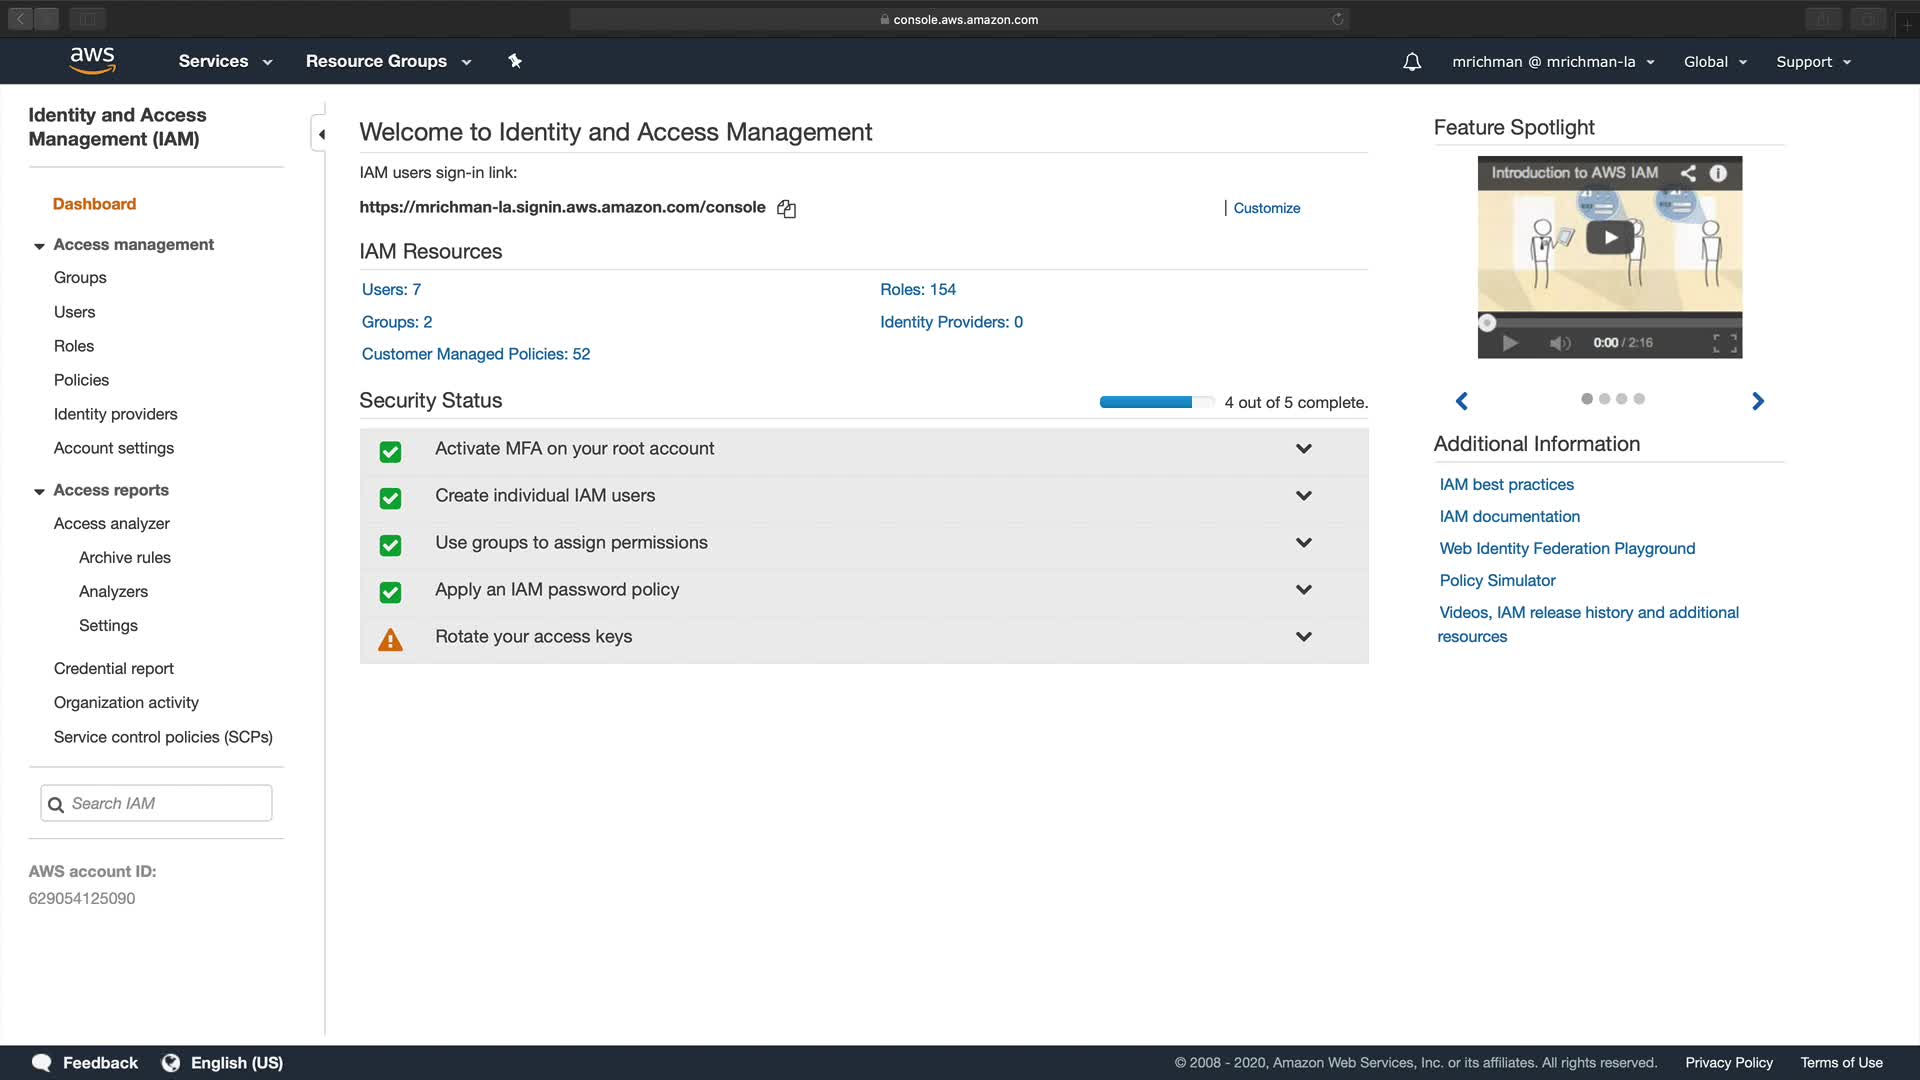The image size is (1920, 1080).
Task: Click the notifications bell icon
Action: pos(1412,62)
